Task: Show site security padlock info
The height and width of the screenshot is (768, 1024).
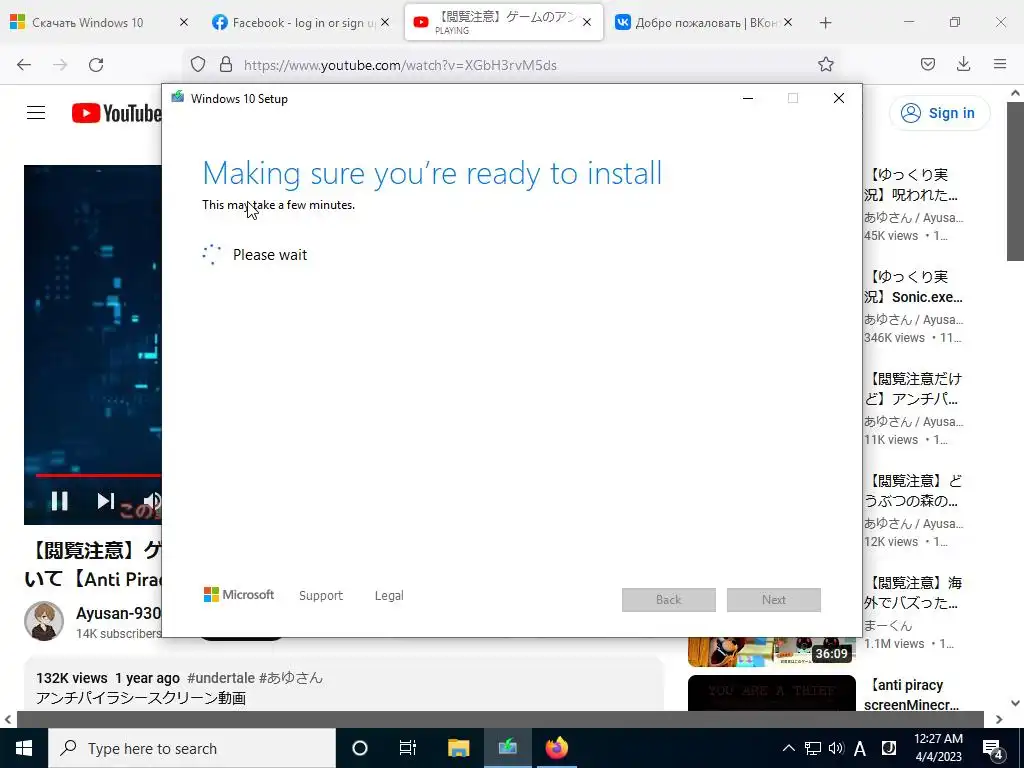Action: point(226,64)
